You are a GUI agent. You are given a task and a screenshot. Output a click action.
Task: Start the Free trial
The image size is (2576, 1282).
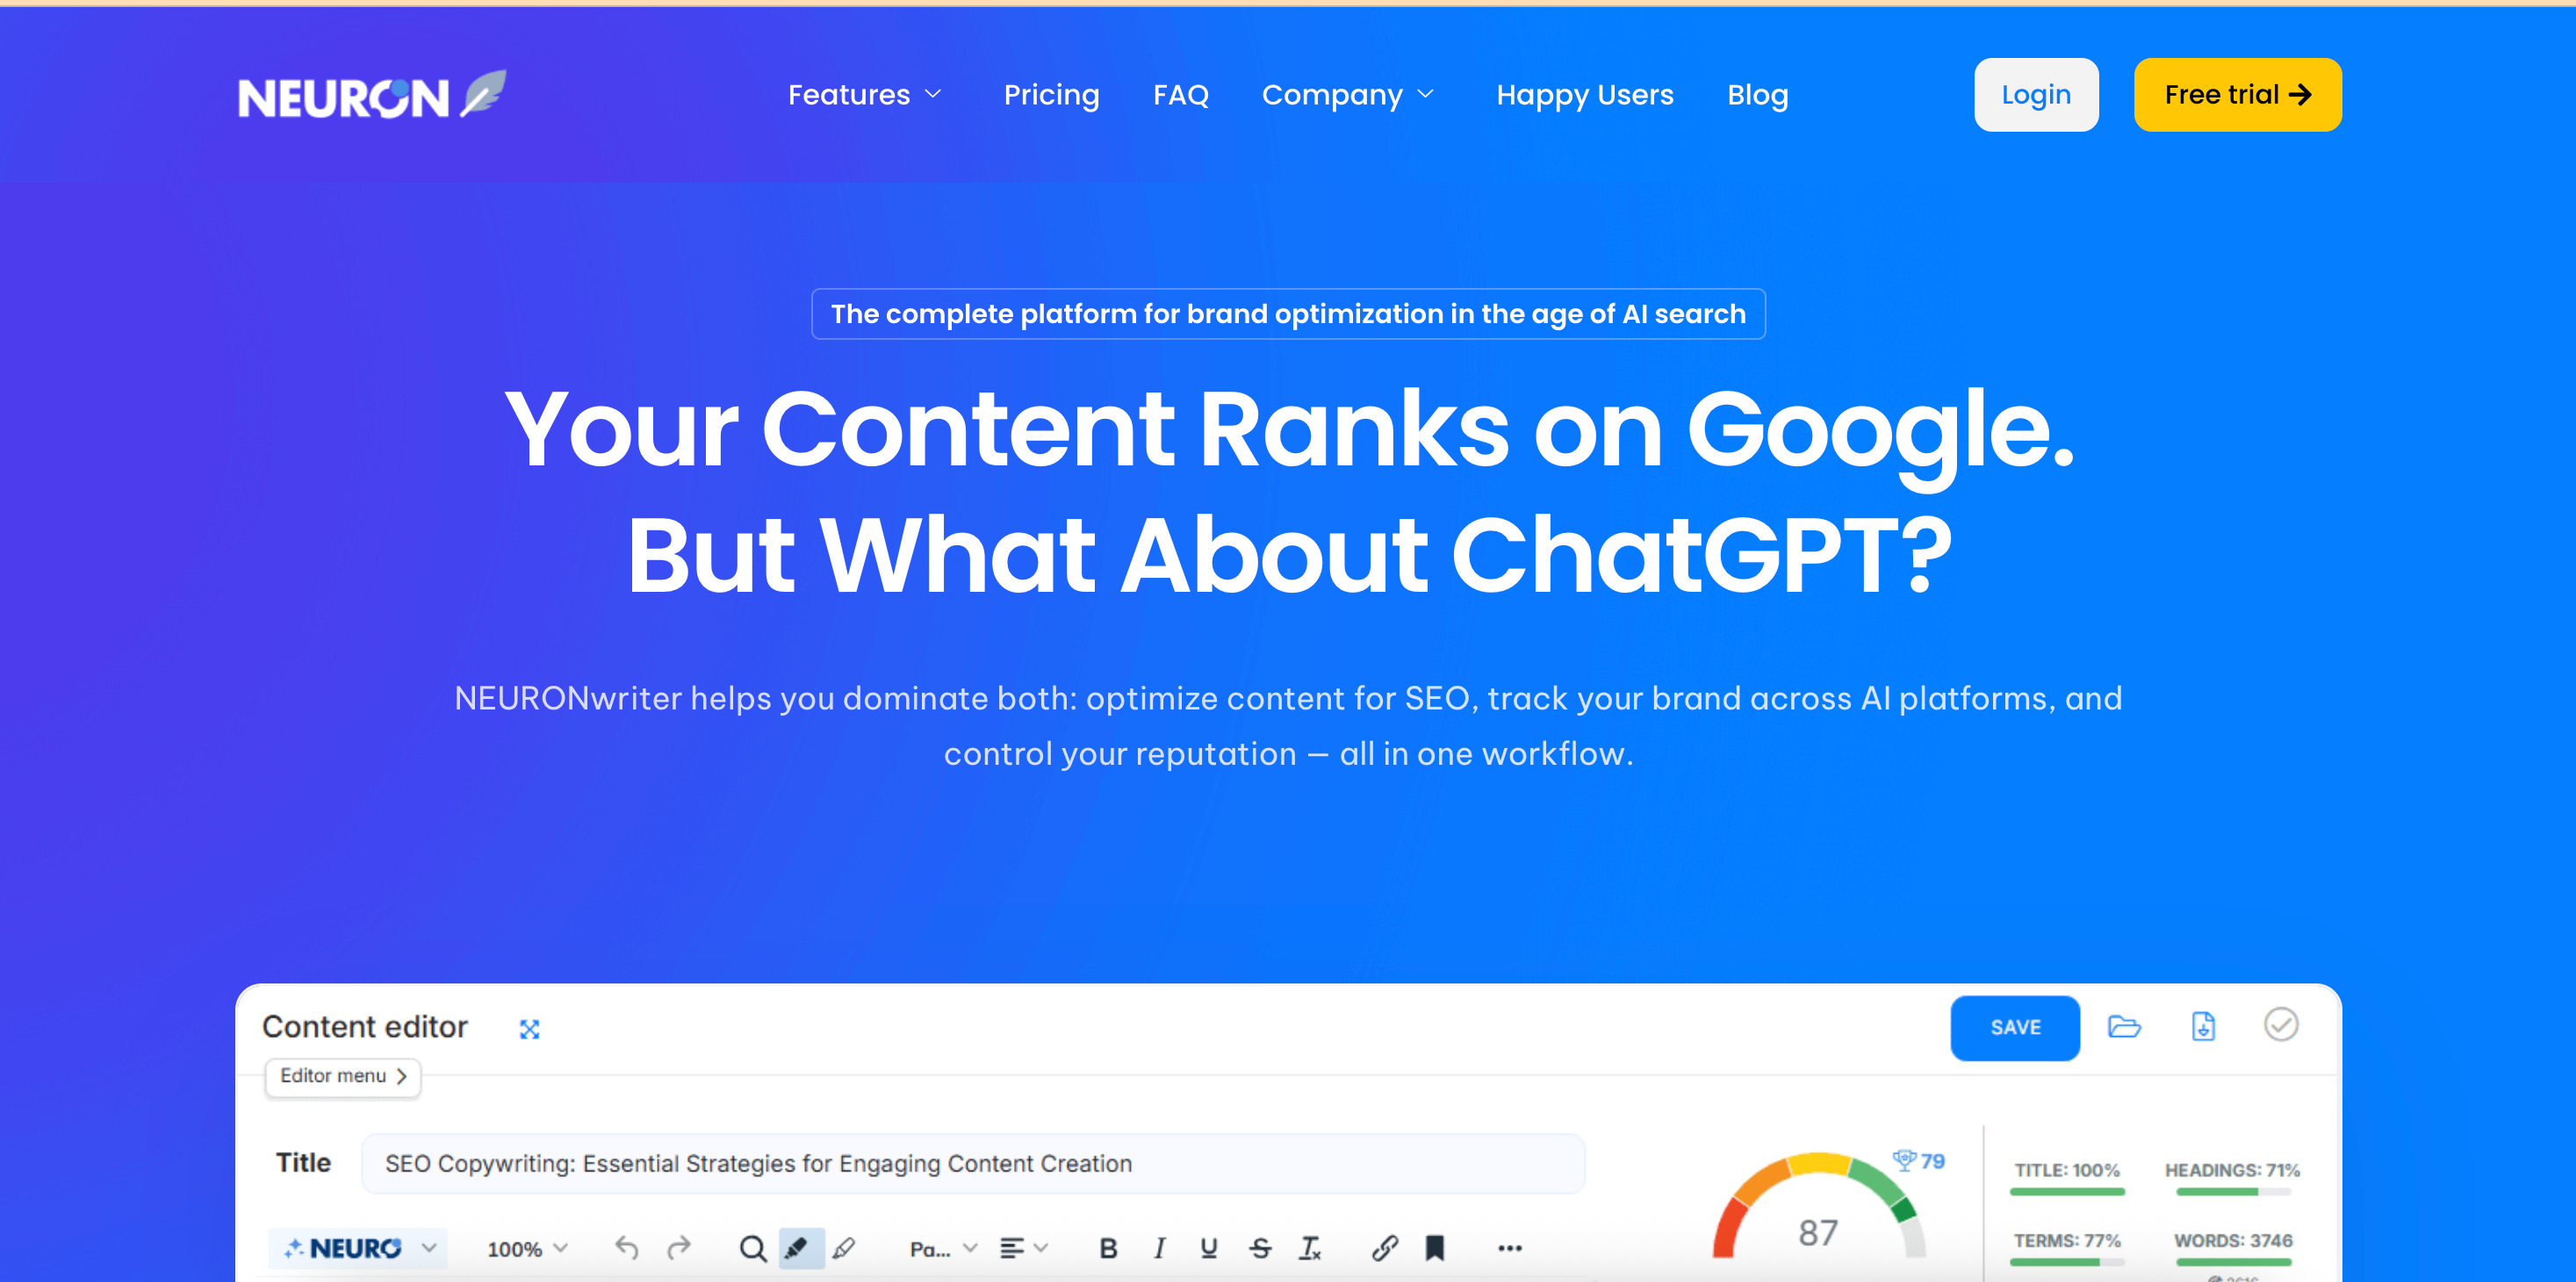pyautogui.click(x=2237, y=95)
